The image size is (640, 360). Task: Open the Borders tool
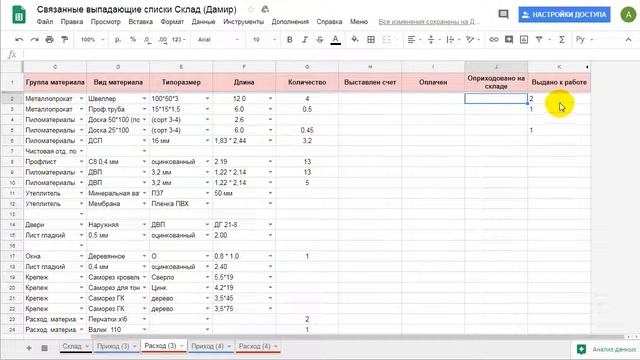[371, 40]
